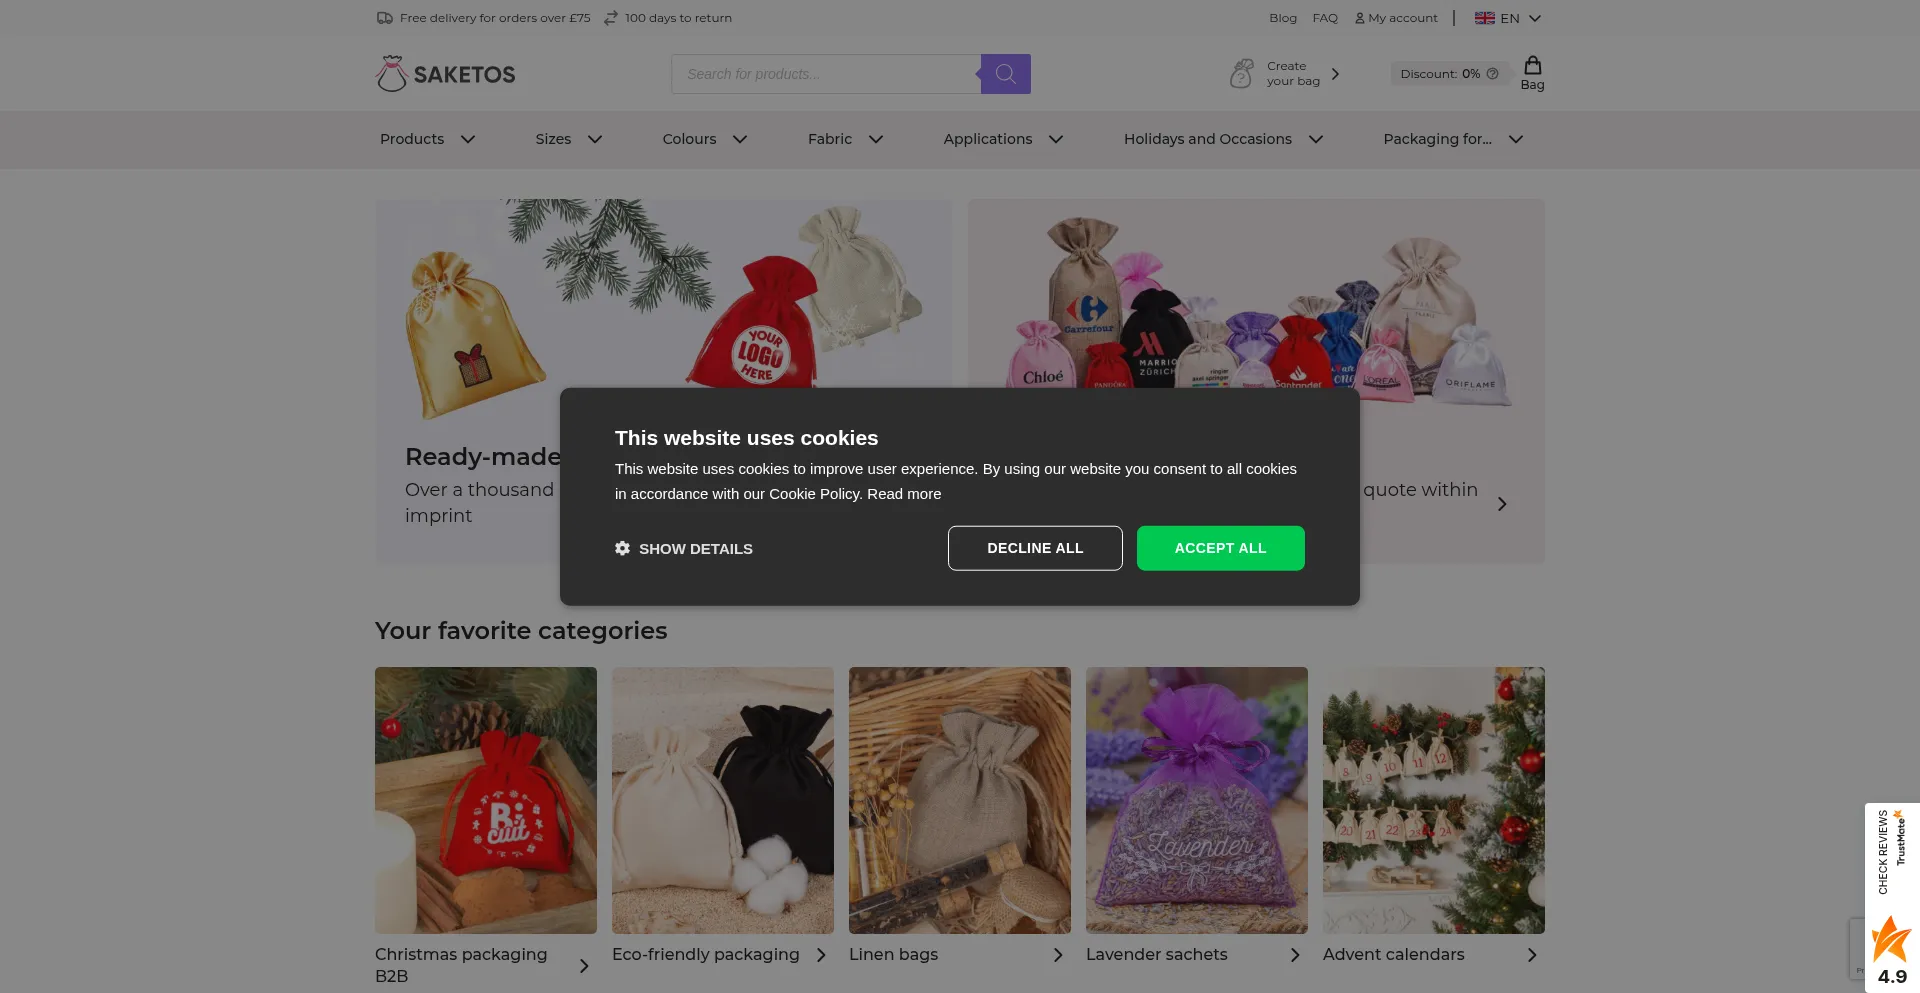Click the Create your bag pouch icon
The height and width of the screenshot is (993, 1920).
pyautogui.click(x=1241, y=74)
